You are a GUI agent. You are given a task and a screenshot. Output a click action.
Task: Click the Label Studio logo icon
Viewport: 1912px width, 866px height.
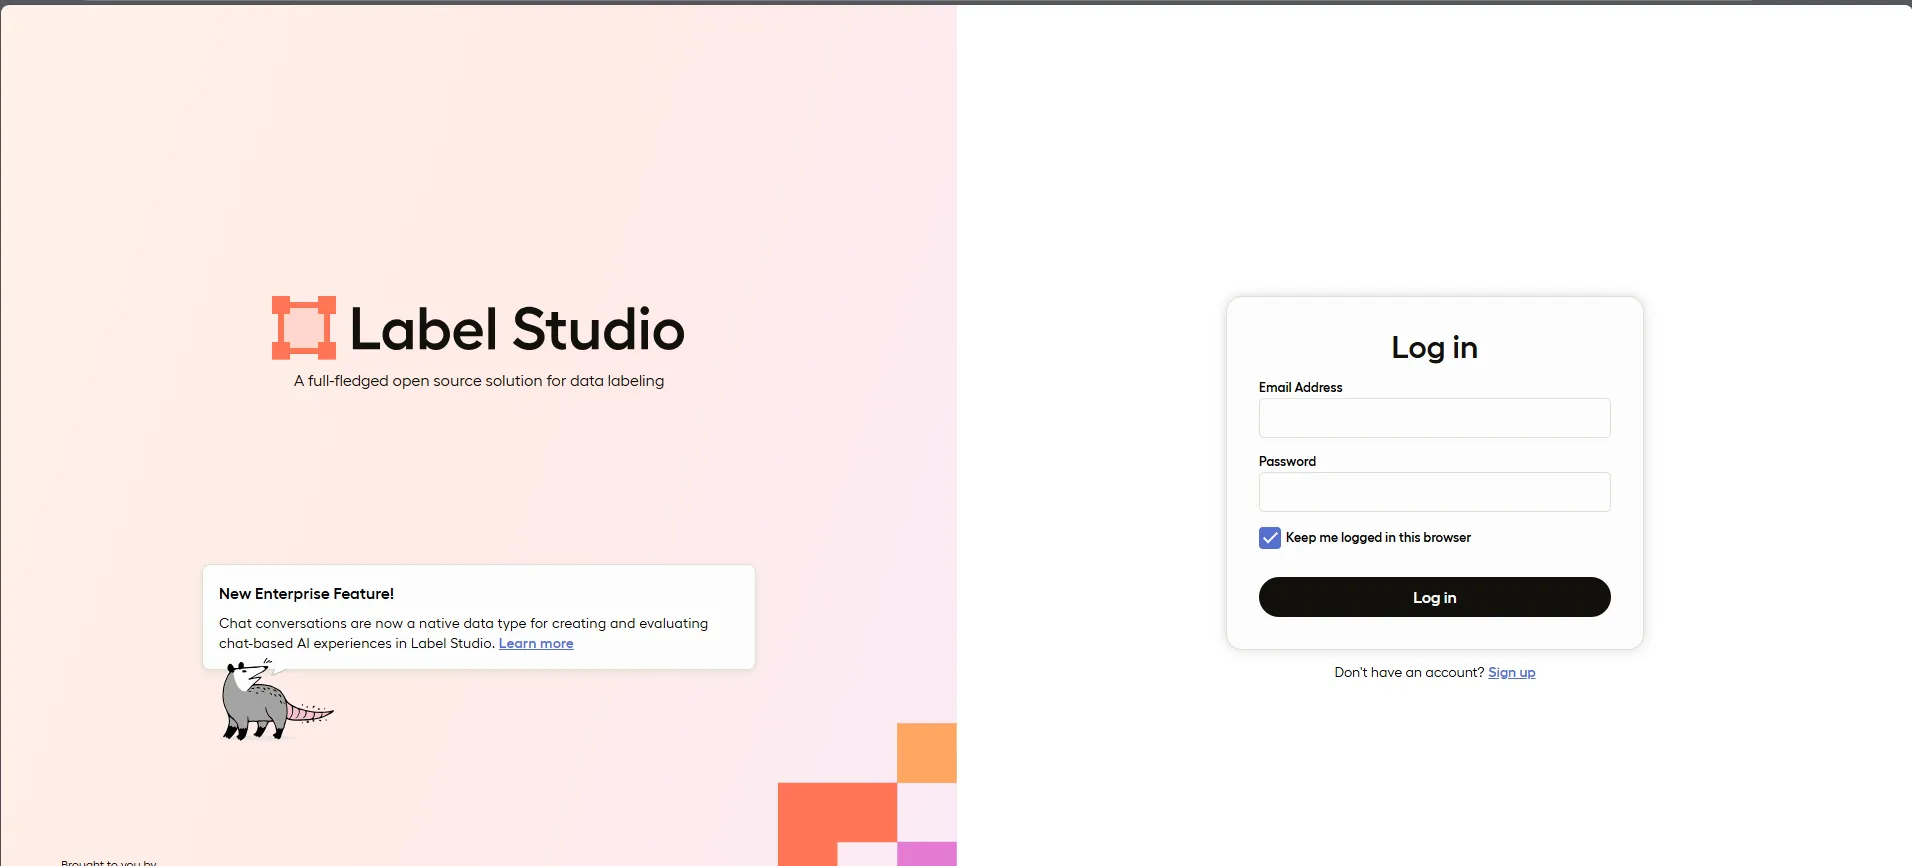(x=304, y=328)
